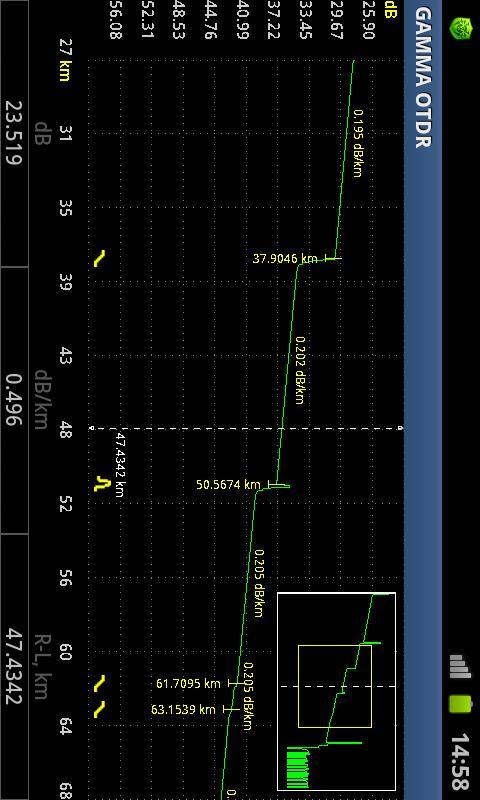
Task: Tap the GAMMA OTDR title bar
Action: (423, 400)
